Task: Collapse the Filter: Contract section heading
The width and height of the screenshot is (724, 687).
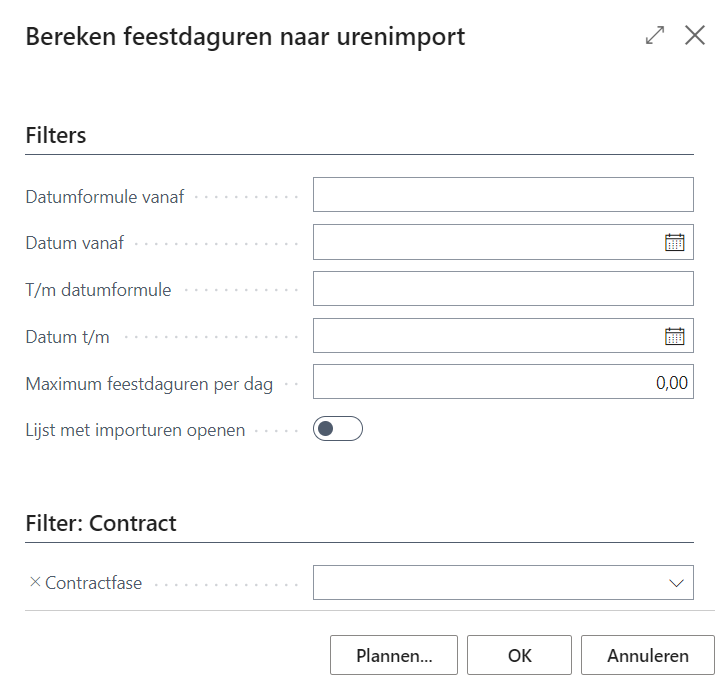Action: pyautogui.click(x=100, y=523)
